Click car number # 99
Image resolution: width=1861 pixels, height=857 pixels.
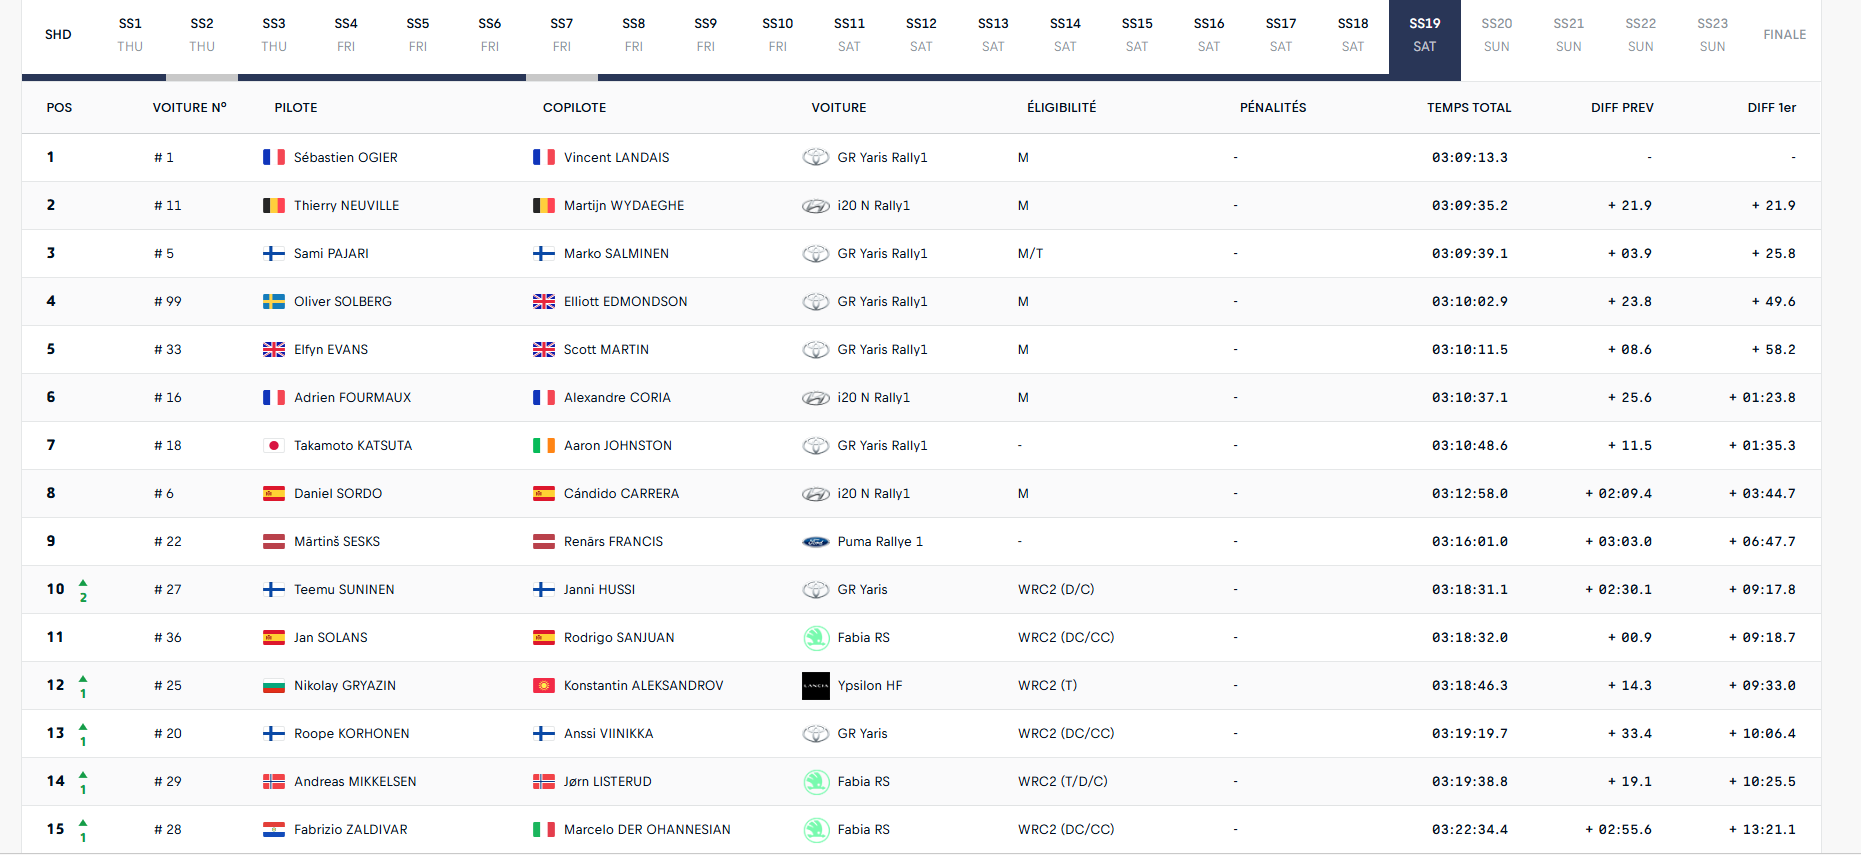click(x=168, y=301)
